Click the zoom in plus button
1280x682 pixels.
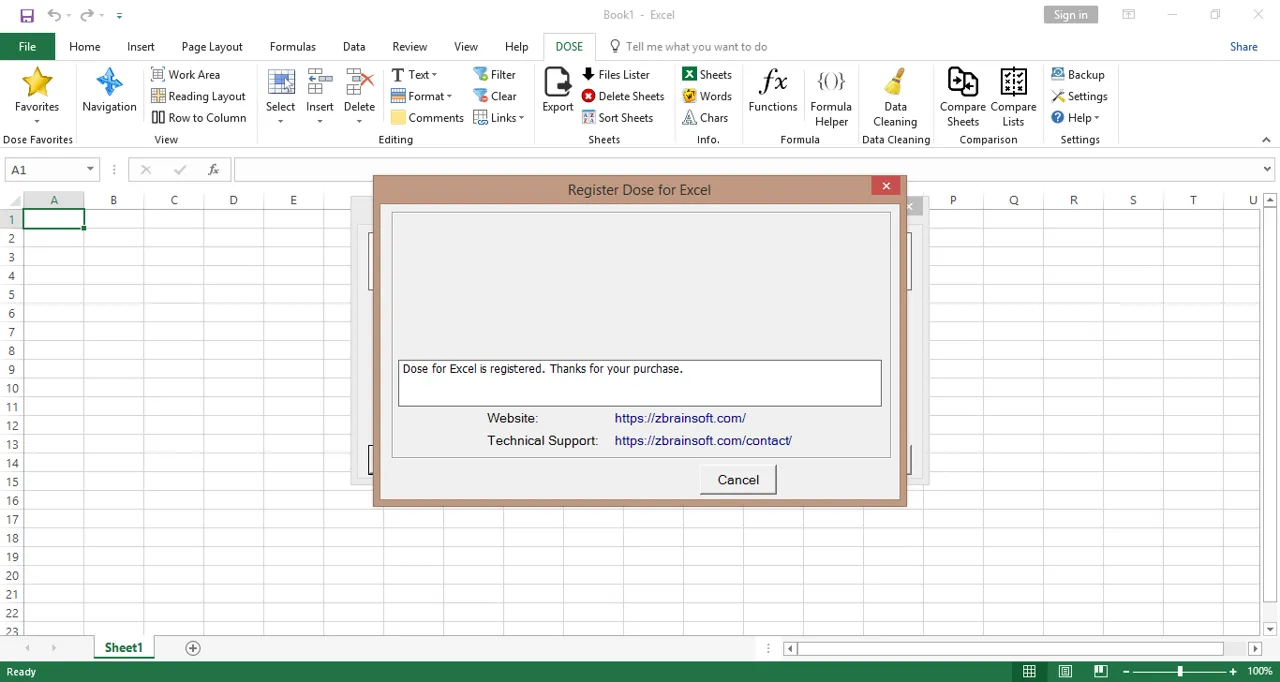[x=1233, y=672]
